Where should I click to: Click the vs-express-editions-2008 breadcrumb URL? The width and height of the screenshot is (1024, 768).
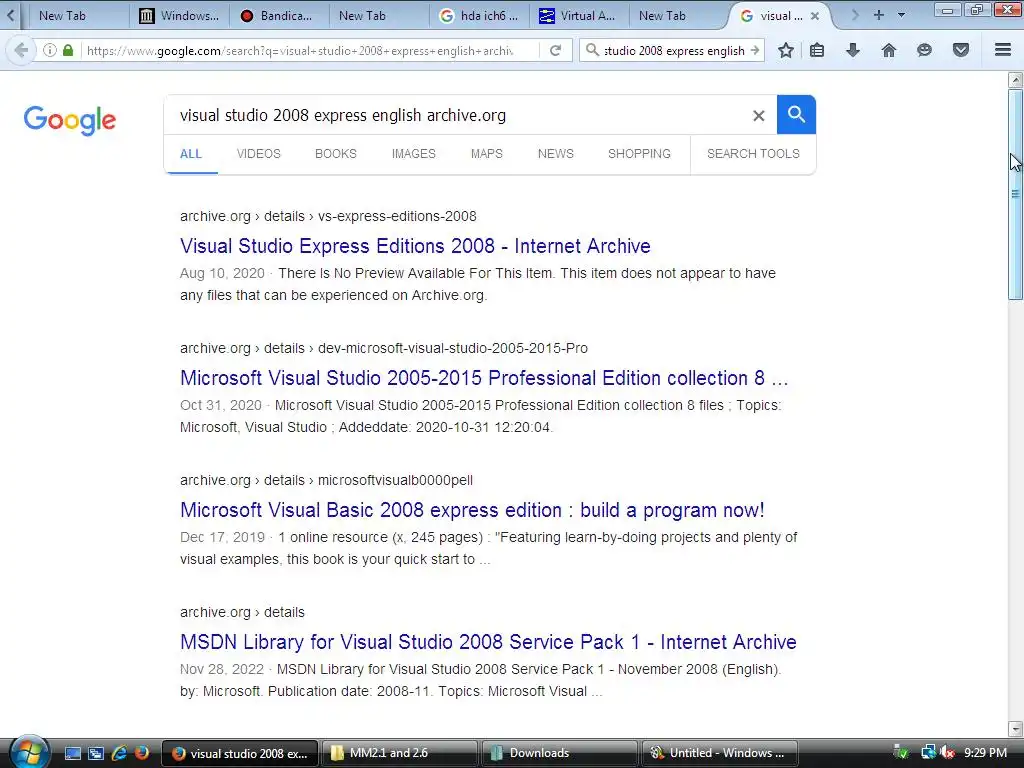coord(397,216)
